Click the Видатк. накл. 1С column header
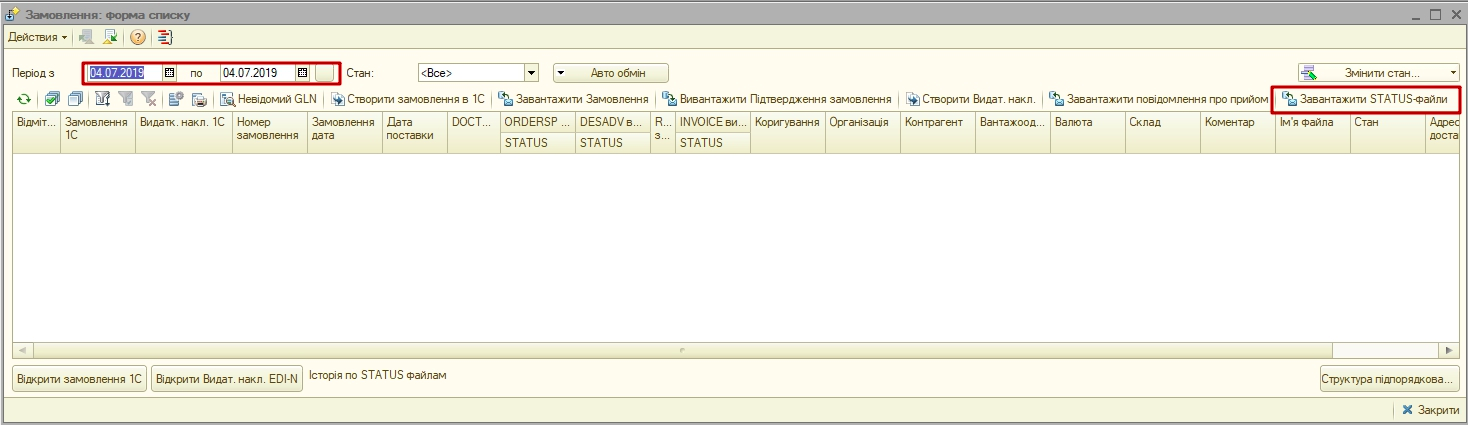 click(184, 132)
